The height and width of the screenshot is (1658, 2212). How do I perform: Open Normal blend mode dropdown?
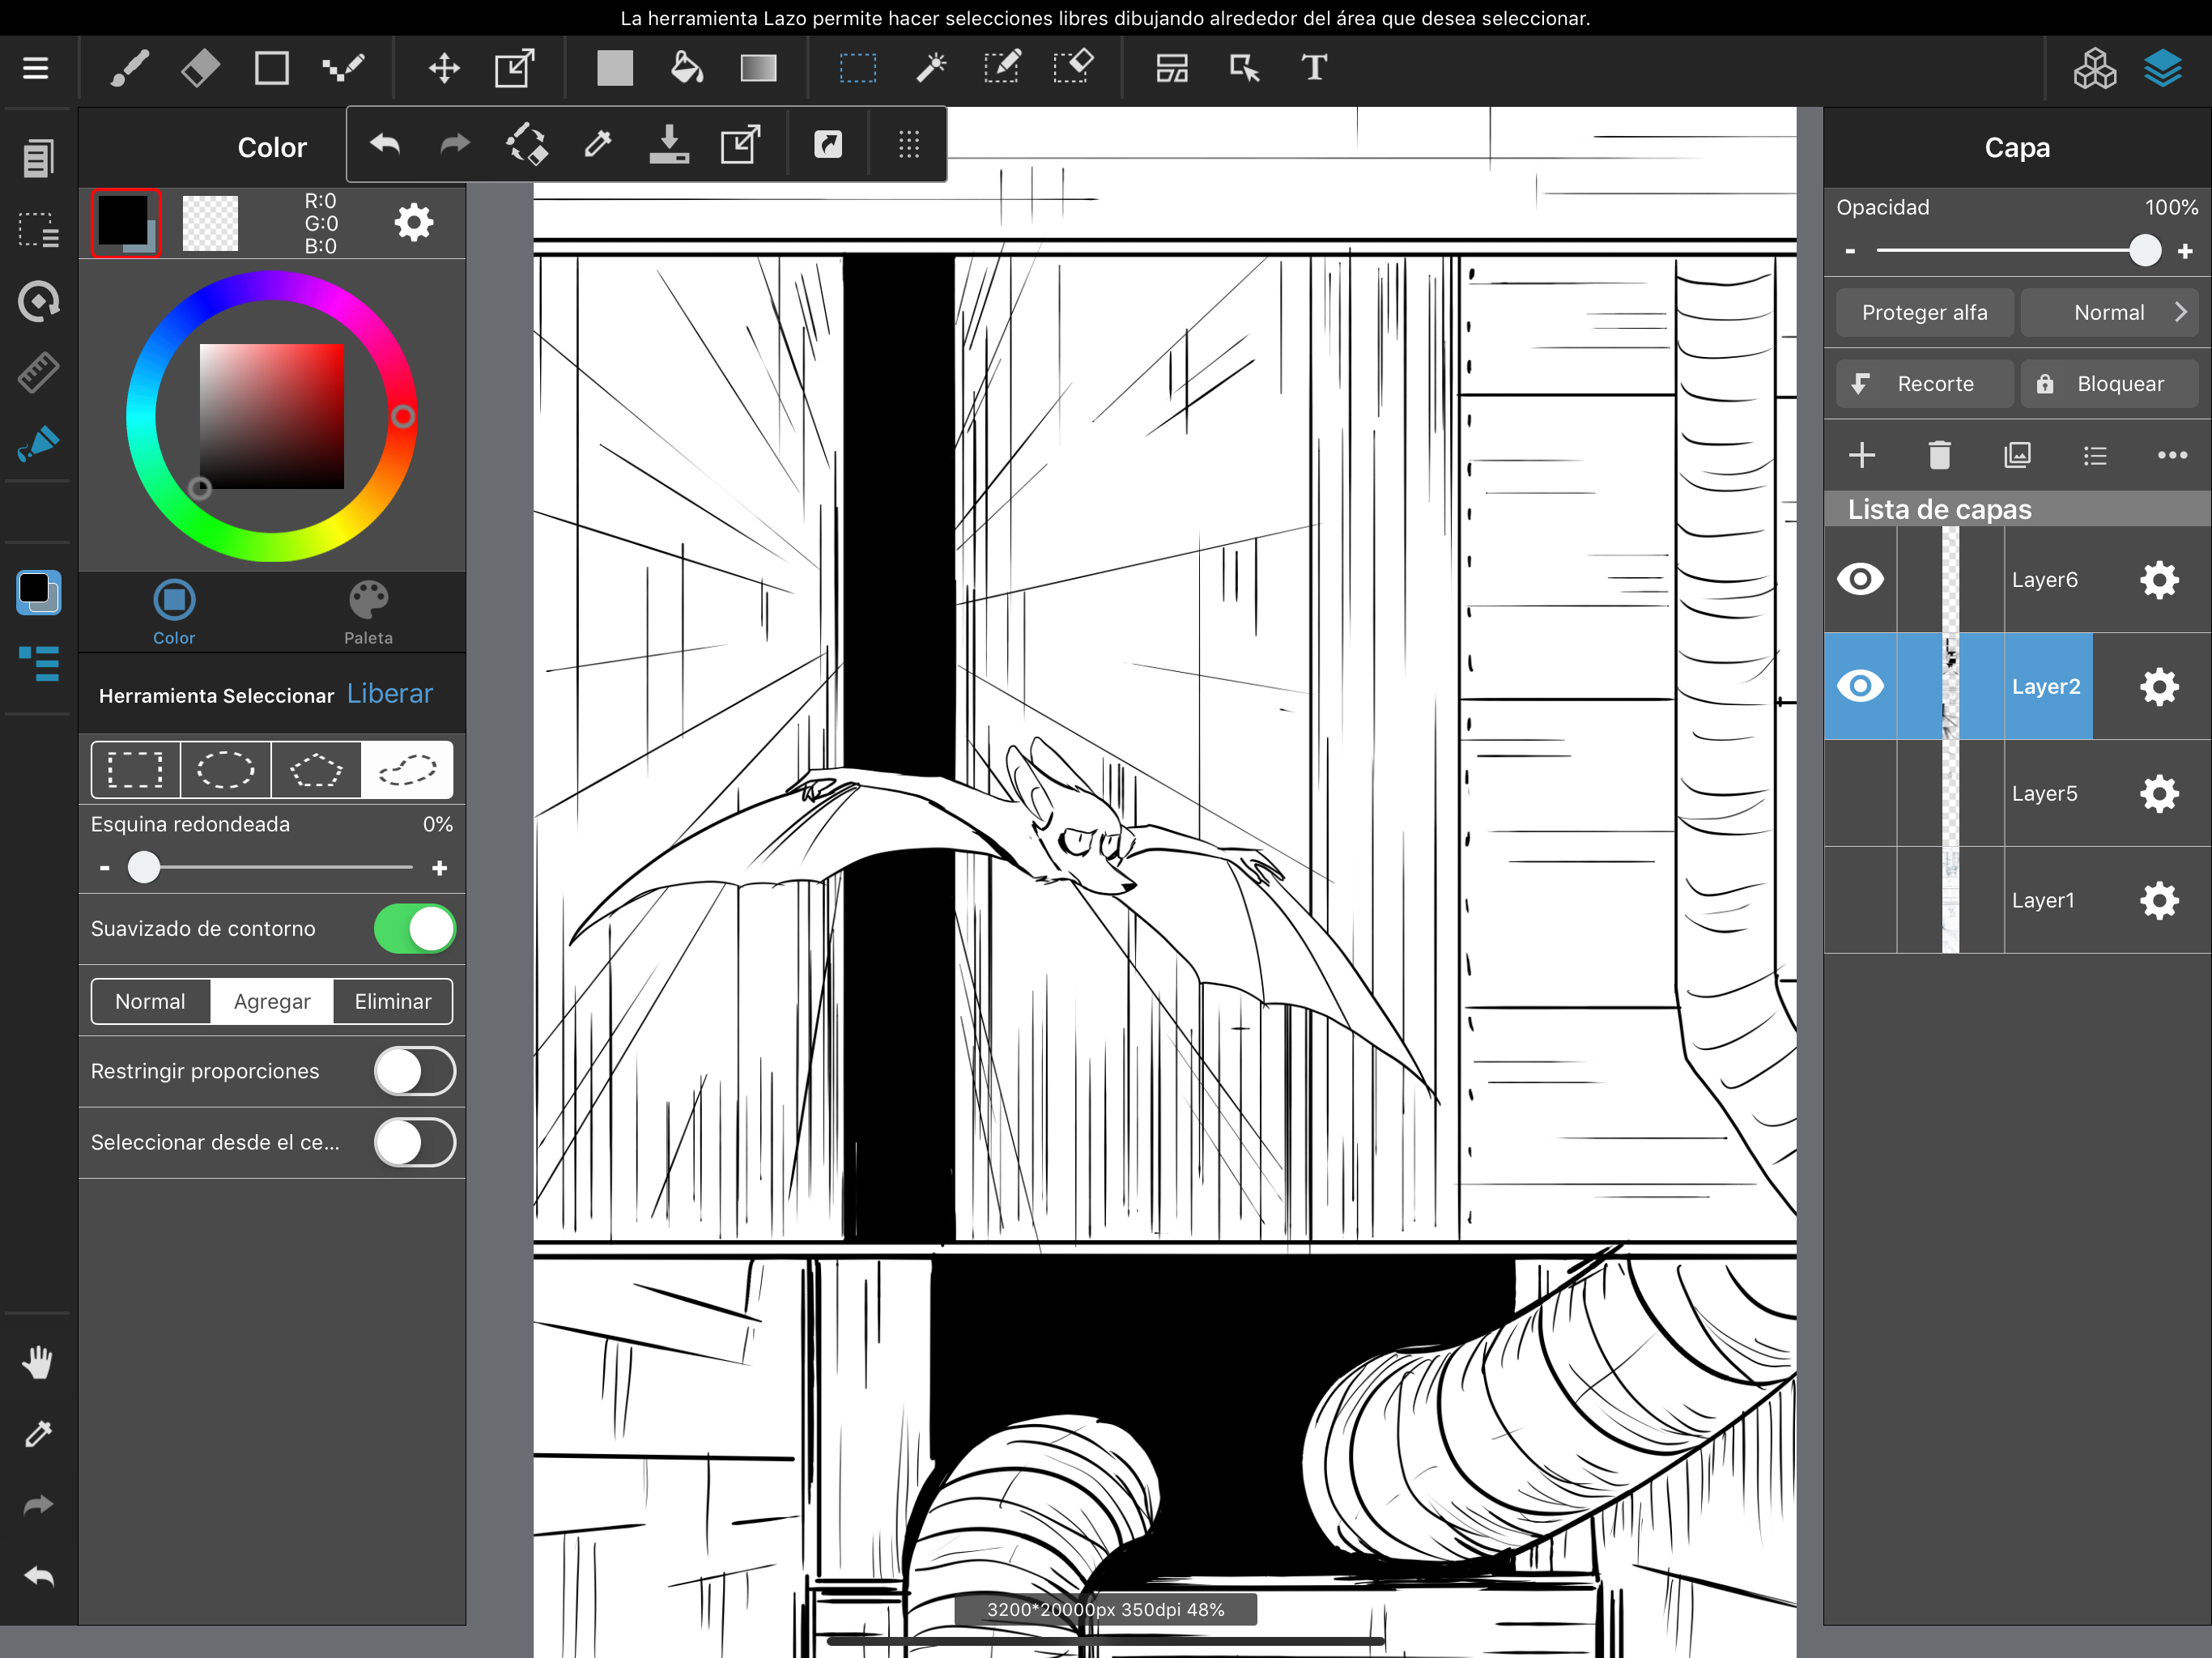2109,313
